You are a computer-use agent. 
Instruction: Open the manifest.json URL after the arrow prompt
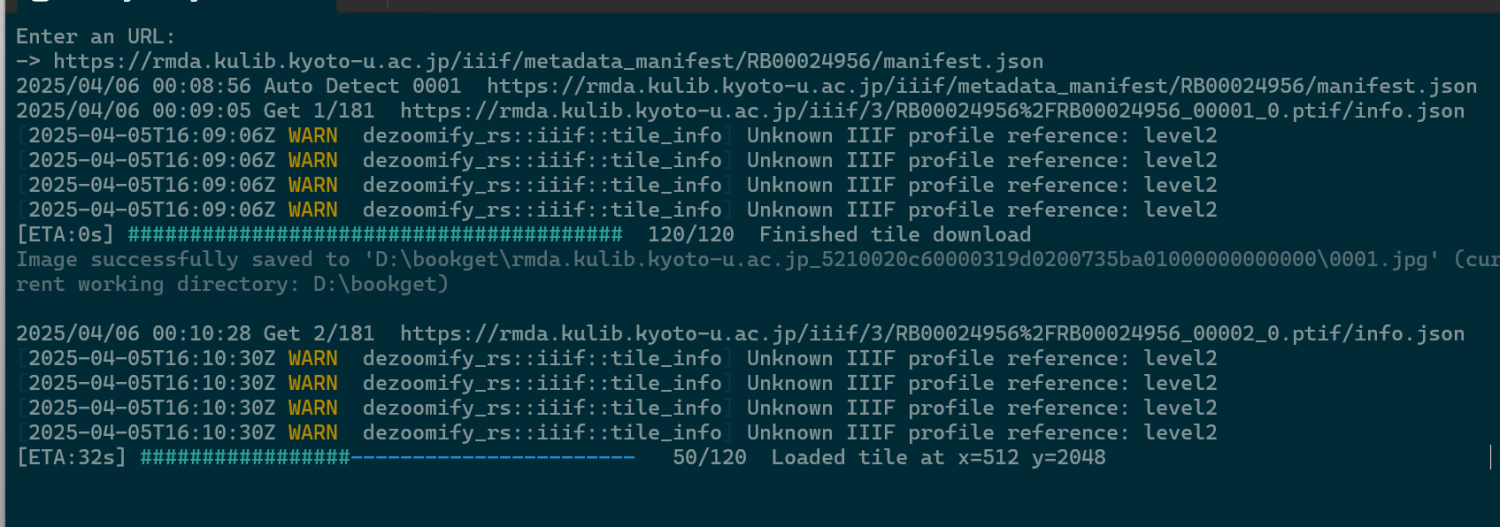pyautogui.click(x=548, y=61)
